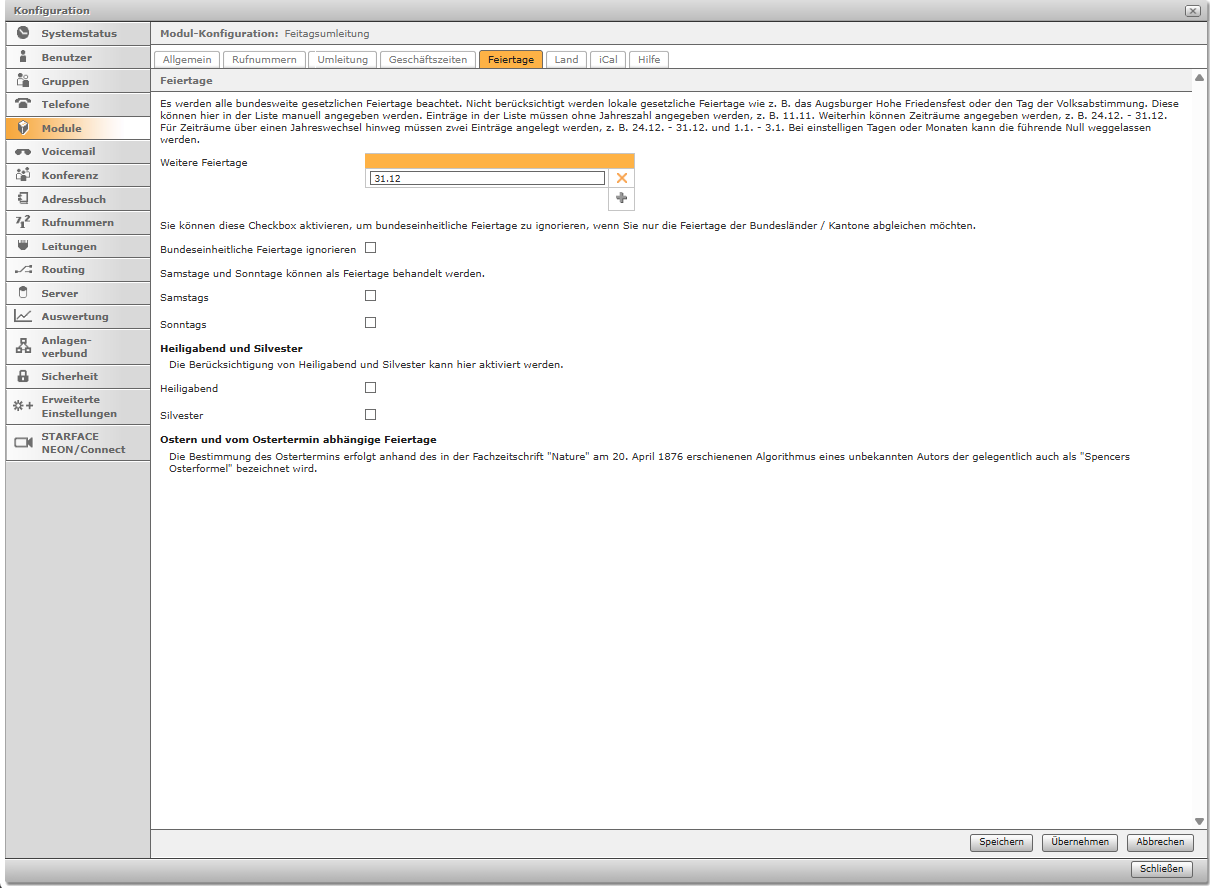Click the Auswertung chart icon
Screen dimensions: 1210x888
tap(23, 316)
